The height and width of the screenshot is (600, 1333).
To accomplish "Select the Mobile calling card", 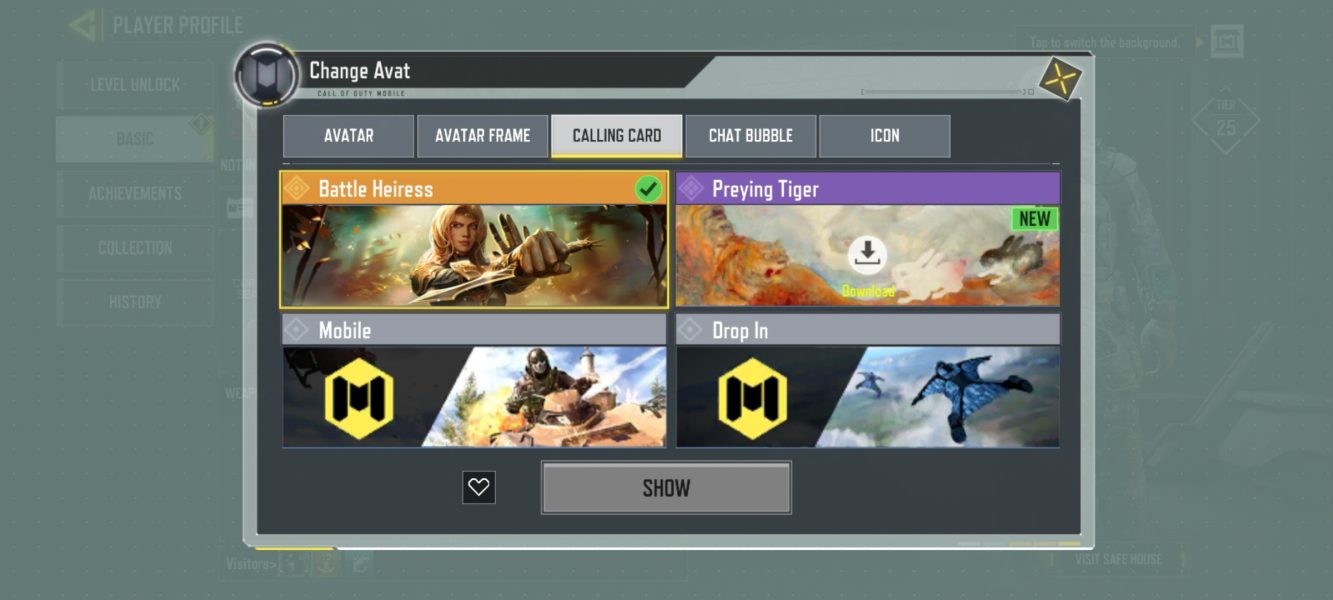I will (474, 381).
